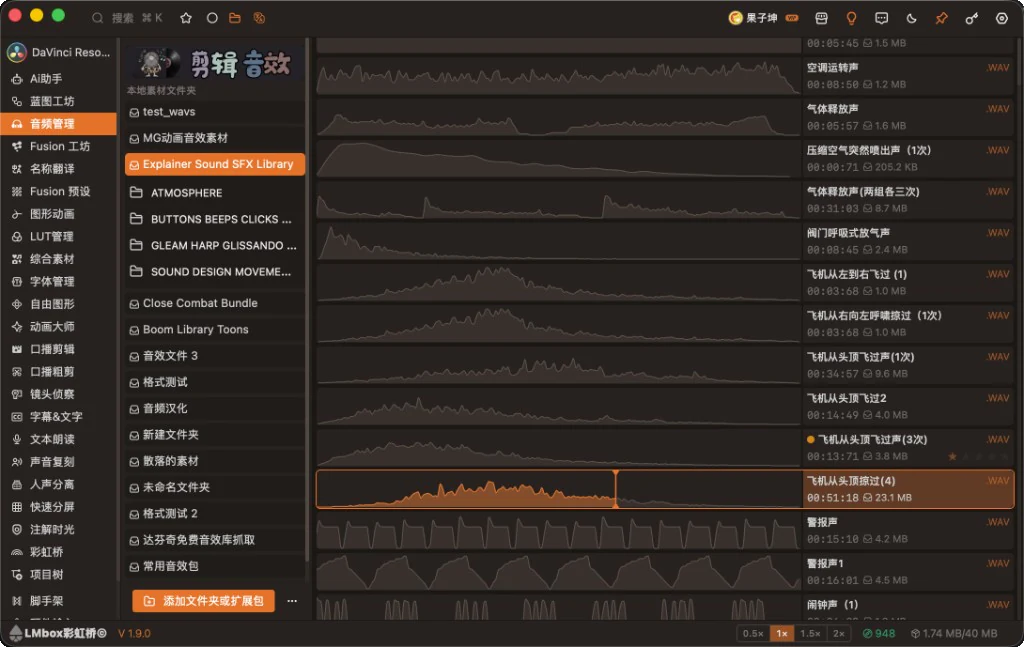The width and height of the screenshot is (1024, 647).
Task: Open the storefront icon in top bar
Action: pos(822,18)
